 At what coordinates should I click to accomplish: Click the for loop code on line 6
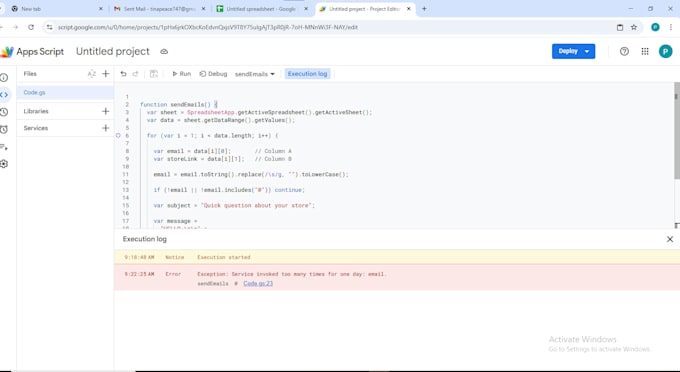pos(212,136)
